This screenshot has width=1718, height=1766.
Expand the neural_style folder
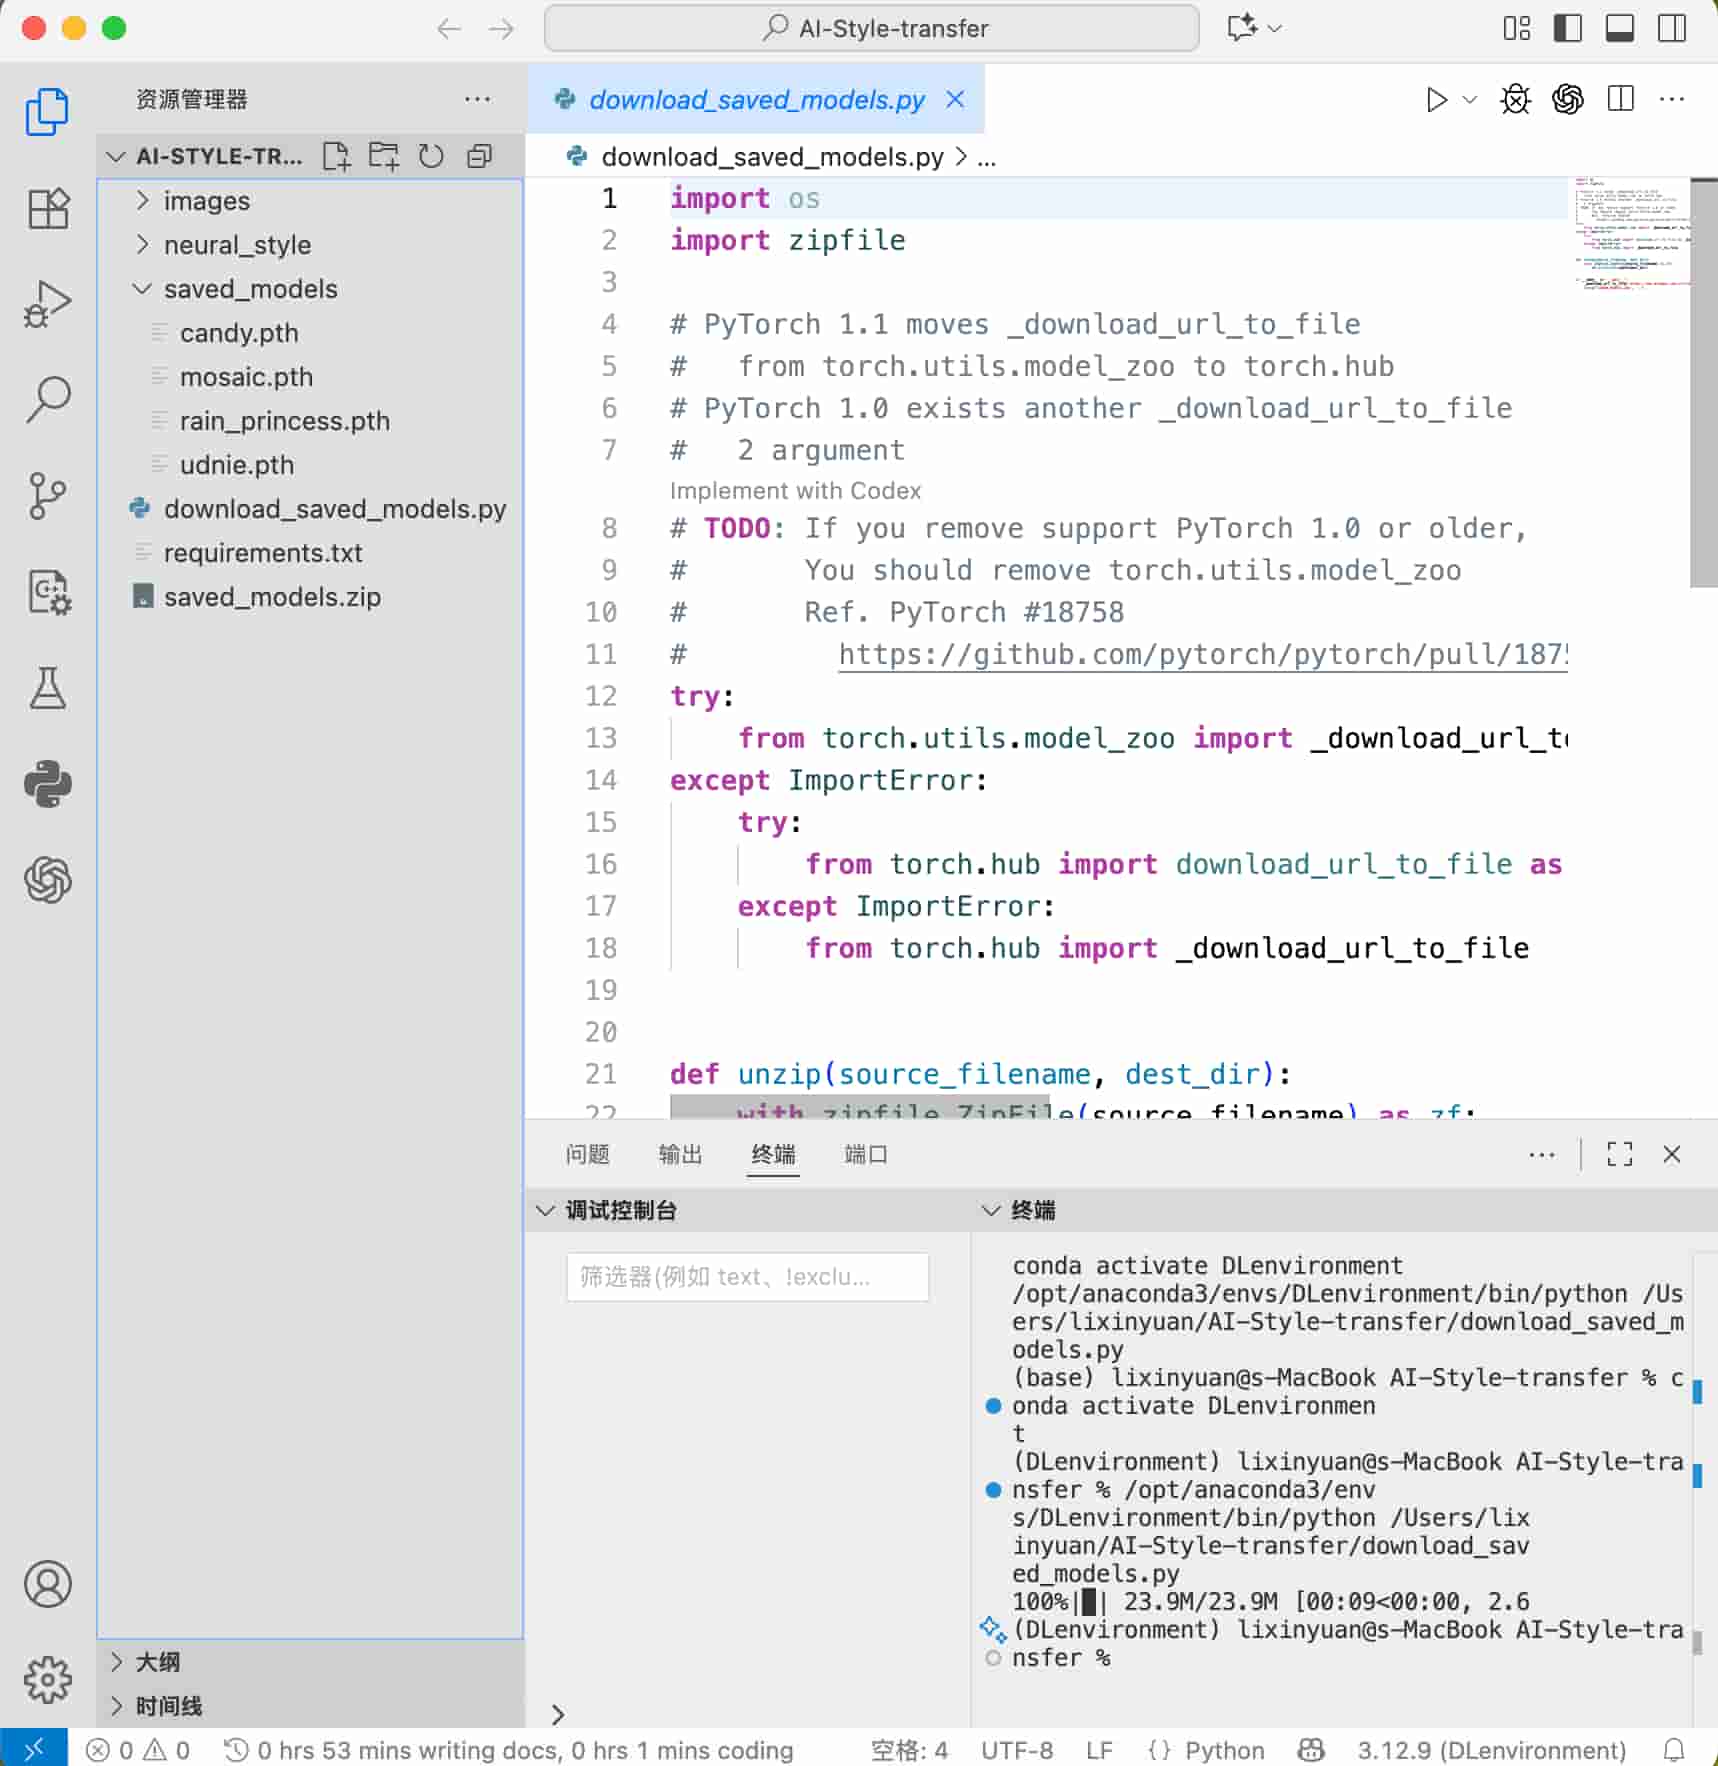pyautogui.click(x=237, y=245)
